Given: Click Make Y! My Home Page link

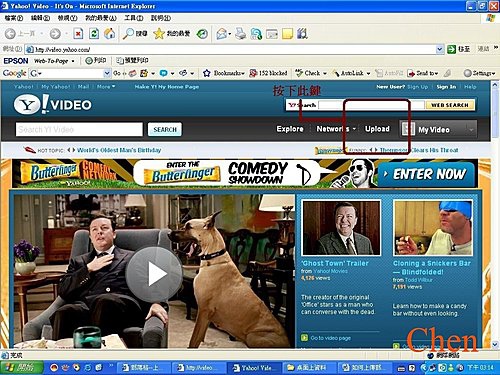Looking at the screenshot, I should 167,87.
